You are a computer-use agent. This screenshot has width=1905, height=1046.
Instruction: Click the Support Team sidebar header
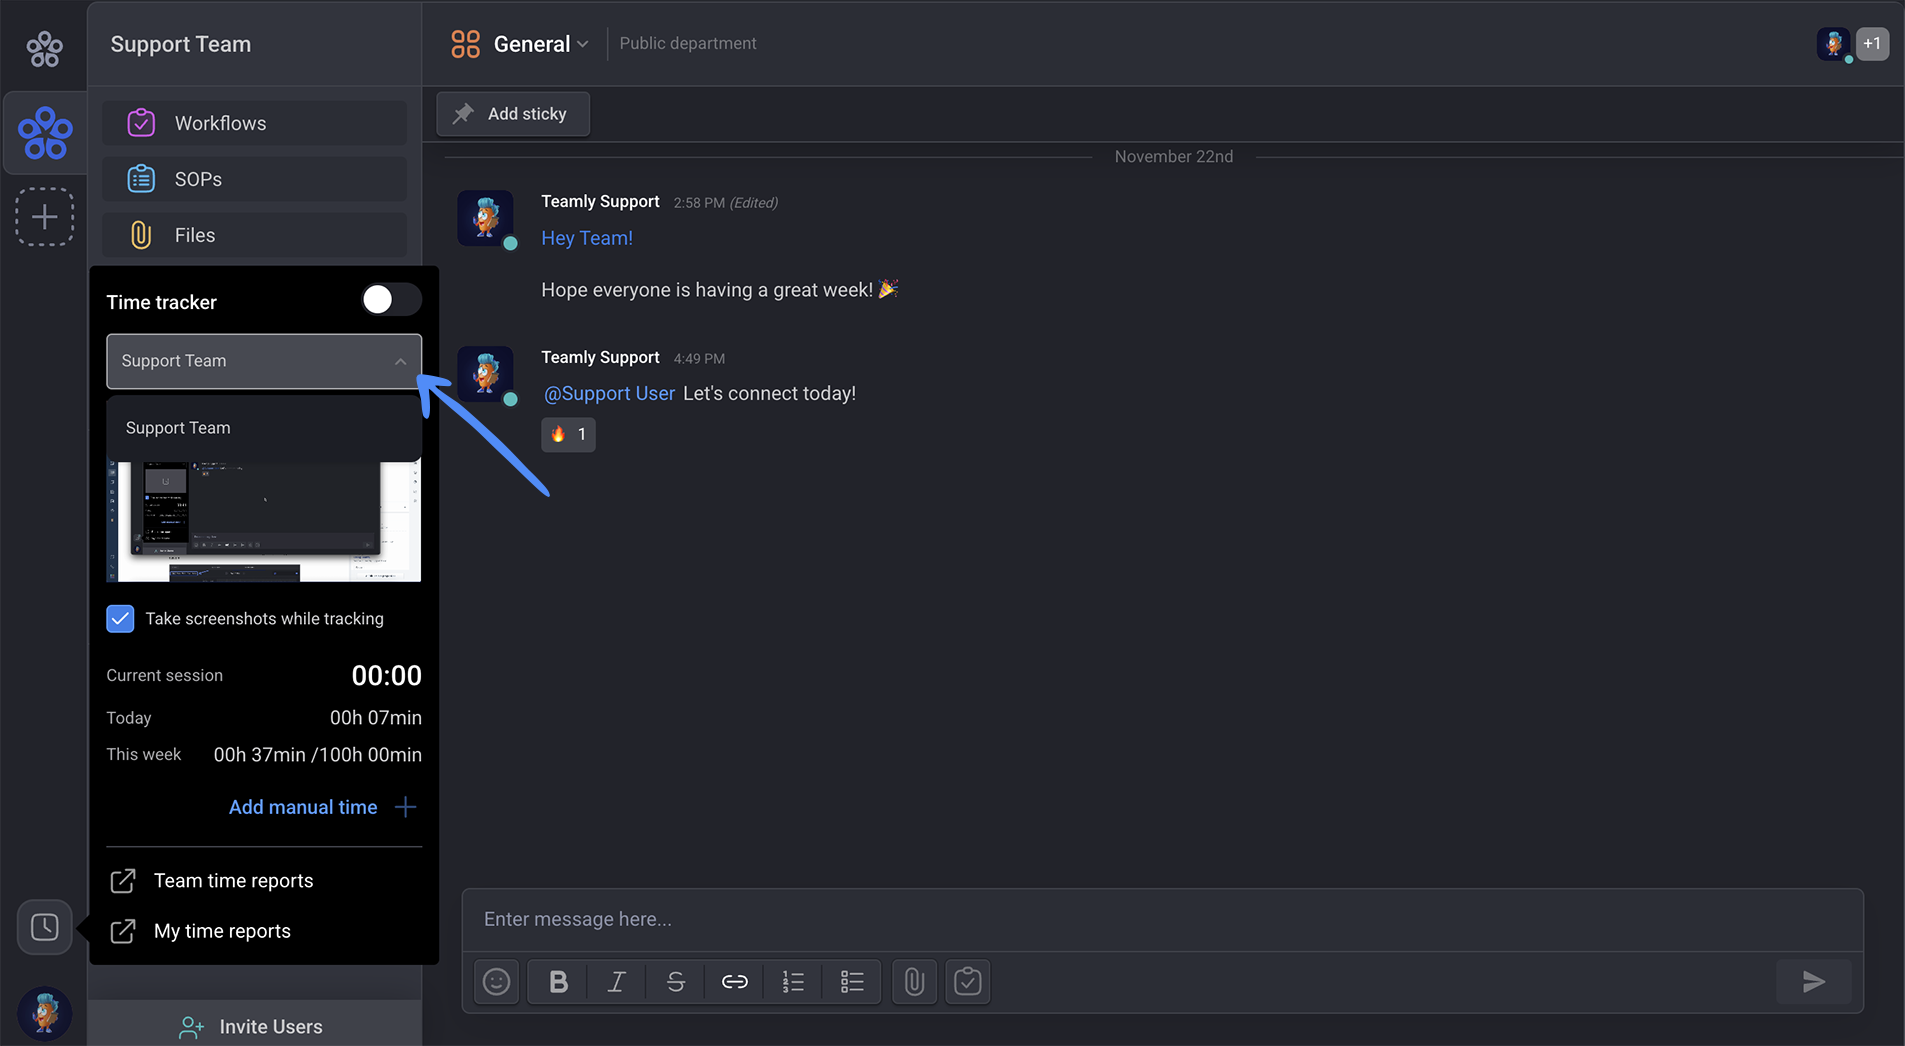coord(181,44)
